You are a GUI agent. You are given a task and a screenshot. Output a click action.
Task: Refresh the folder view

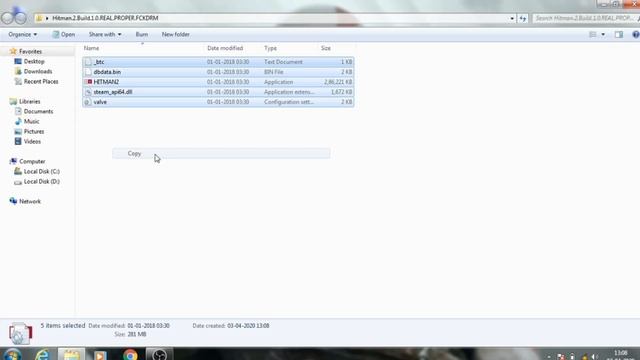pos(523,18)
